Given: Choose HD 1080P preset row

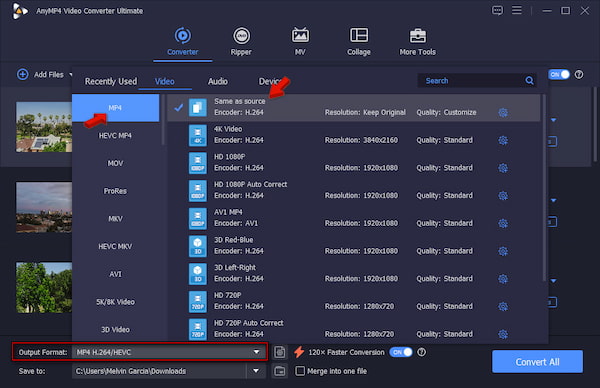Looking at the screenshot, I should click(353, 163).
